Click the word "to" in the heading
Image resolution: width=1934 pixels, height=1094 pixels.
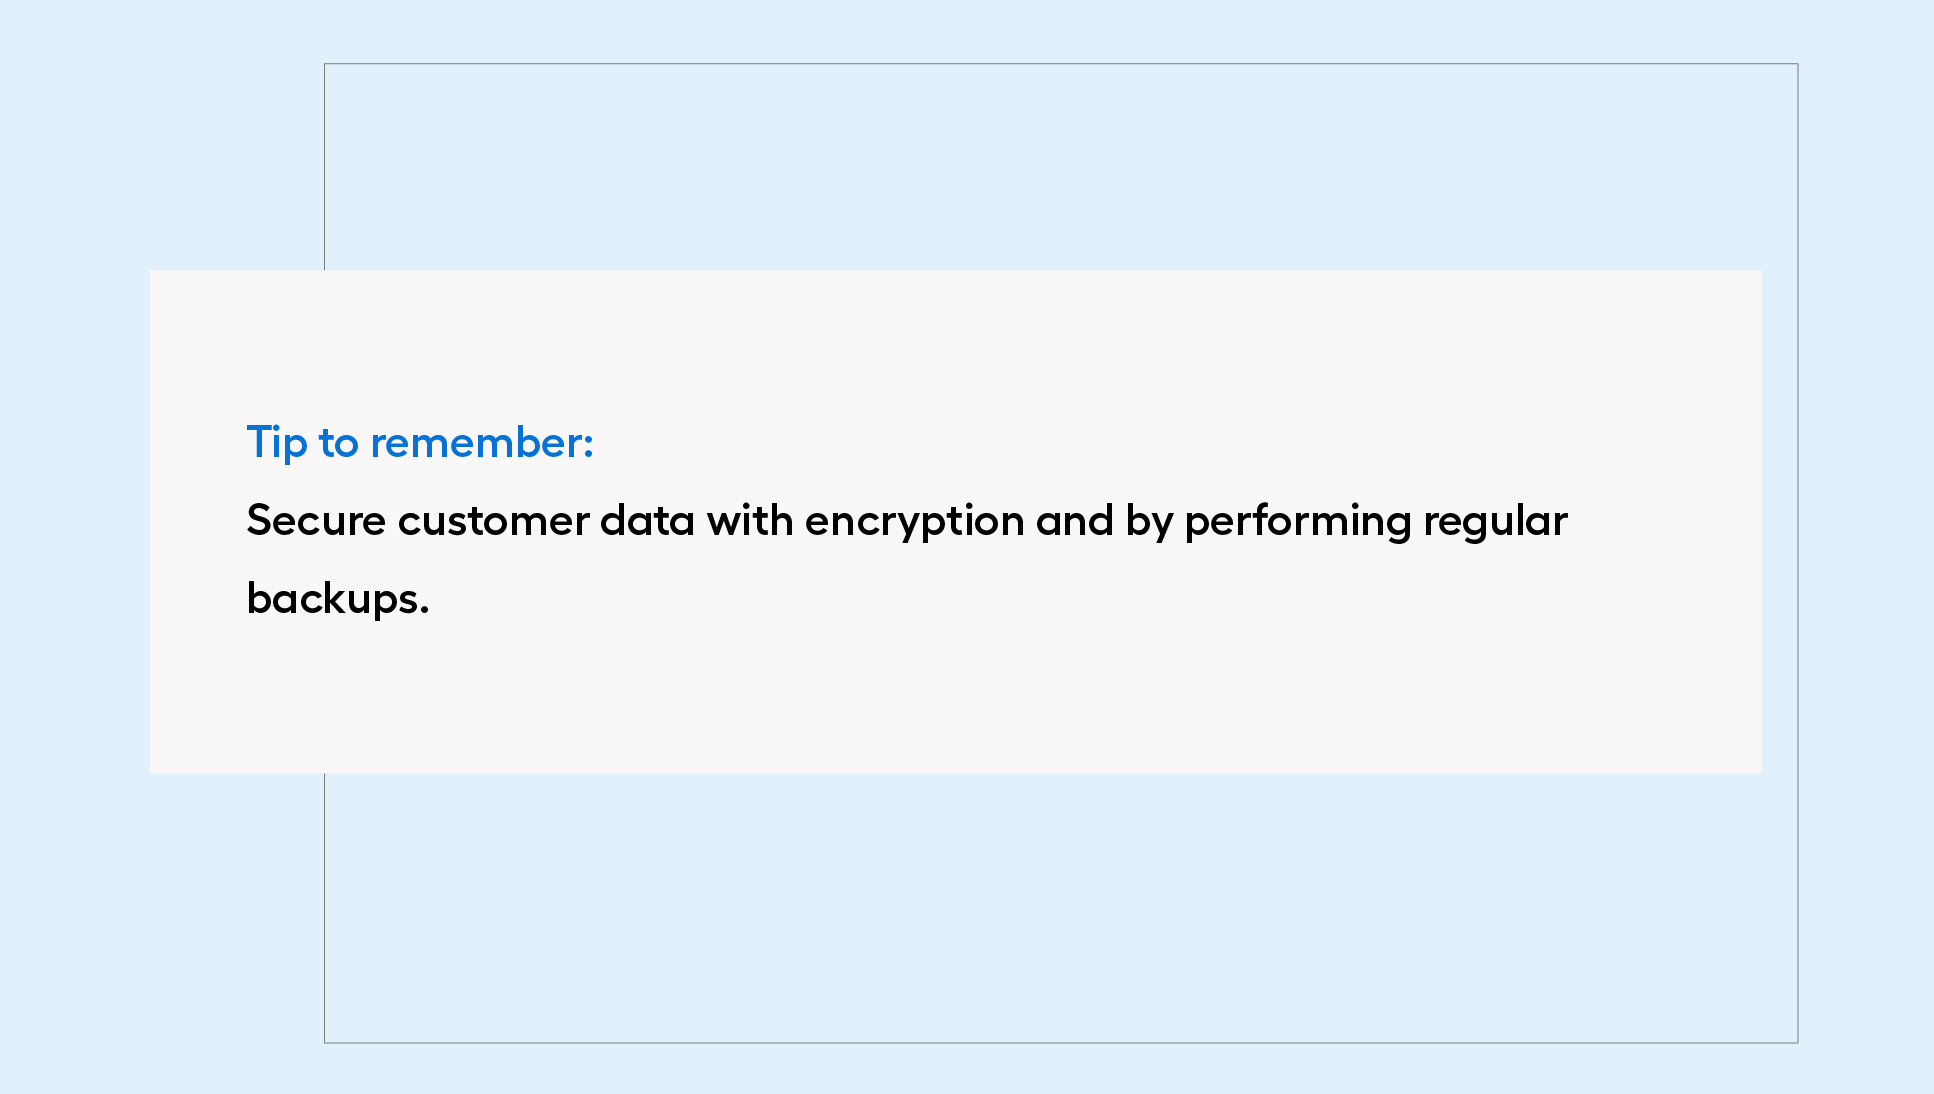point(339,443)
